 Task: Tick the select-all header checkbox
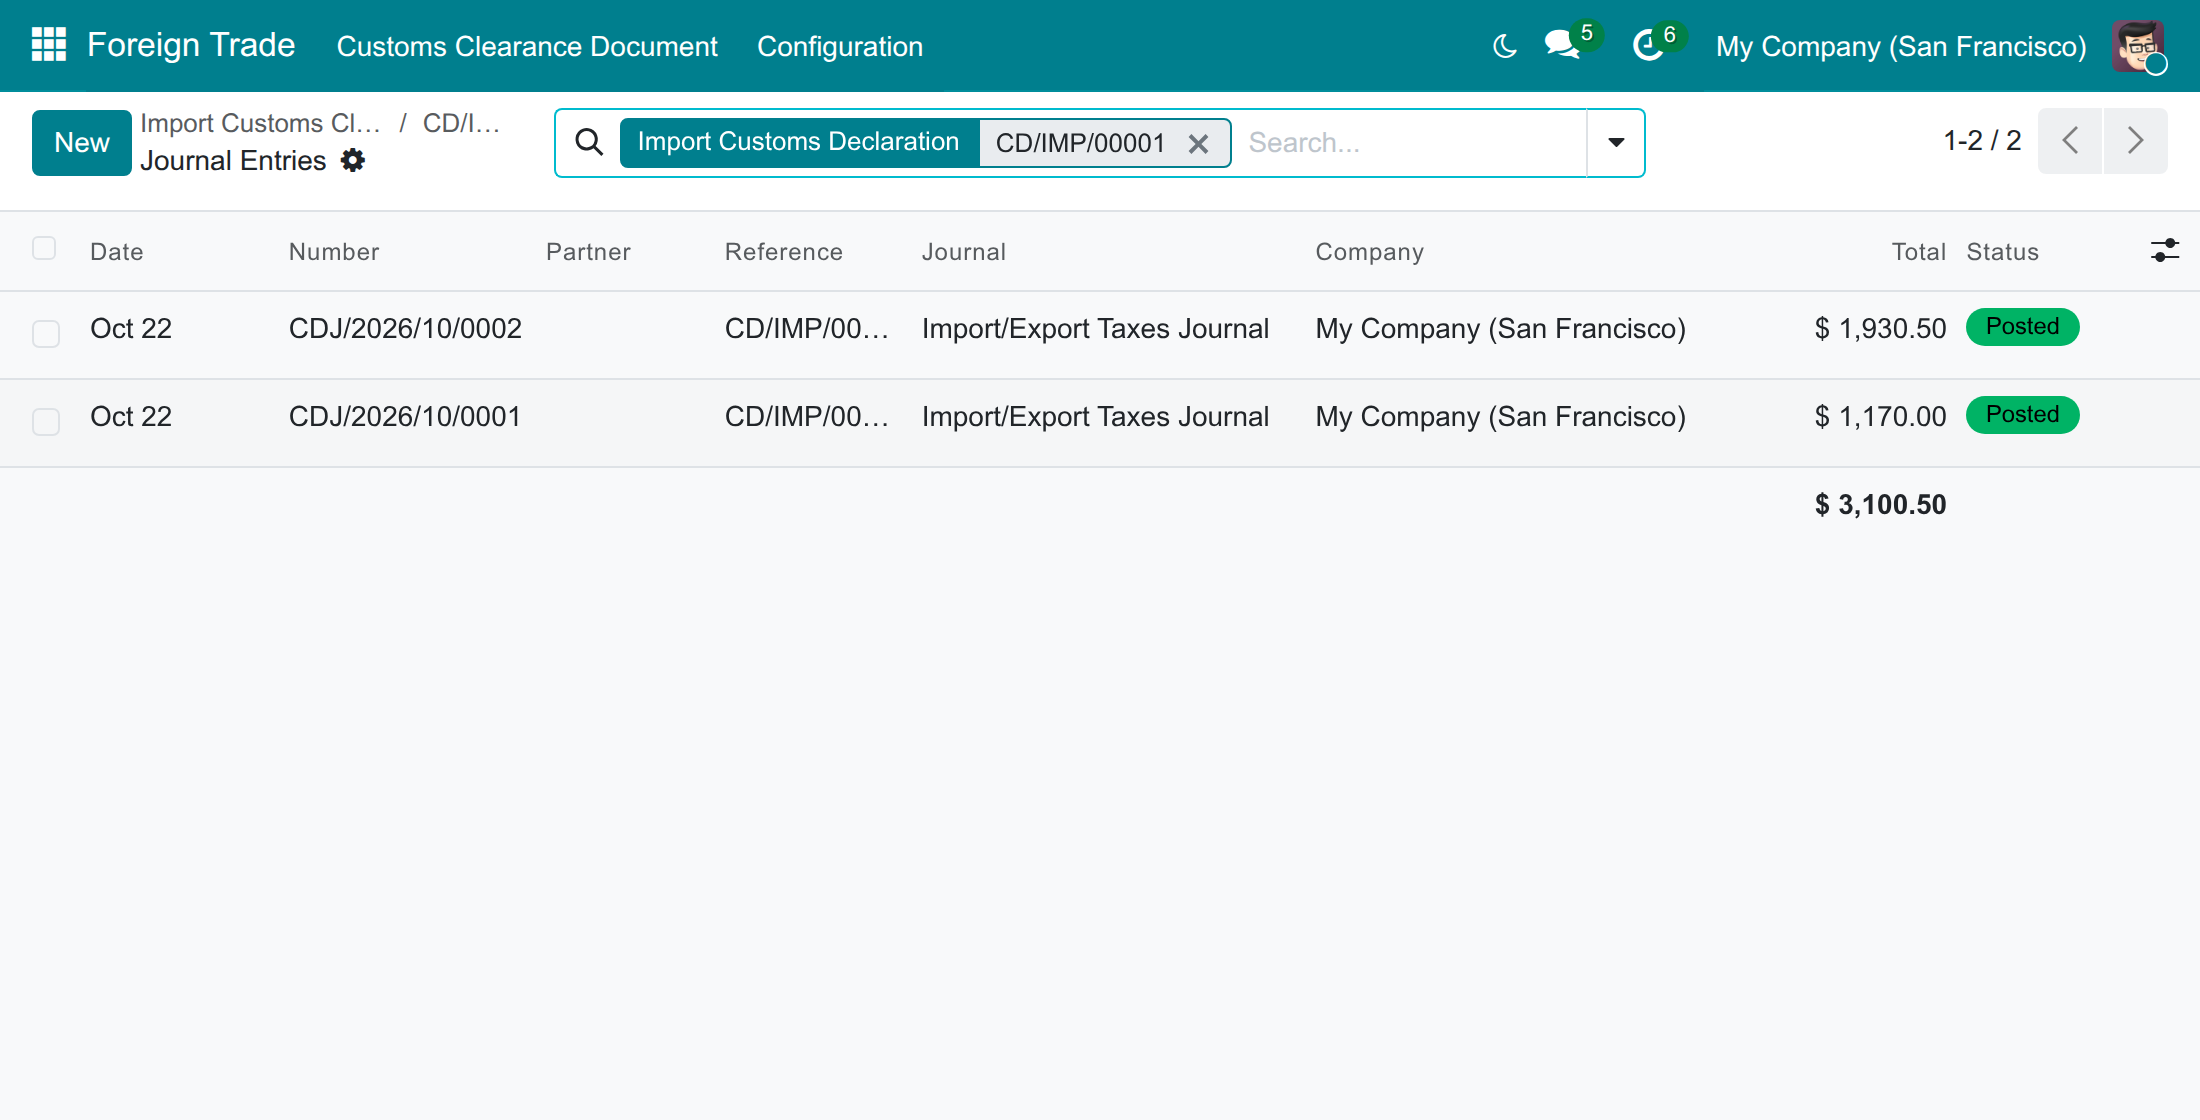coord(44,248)
